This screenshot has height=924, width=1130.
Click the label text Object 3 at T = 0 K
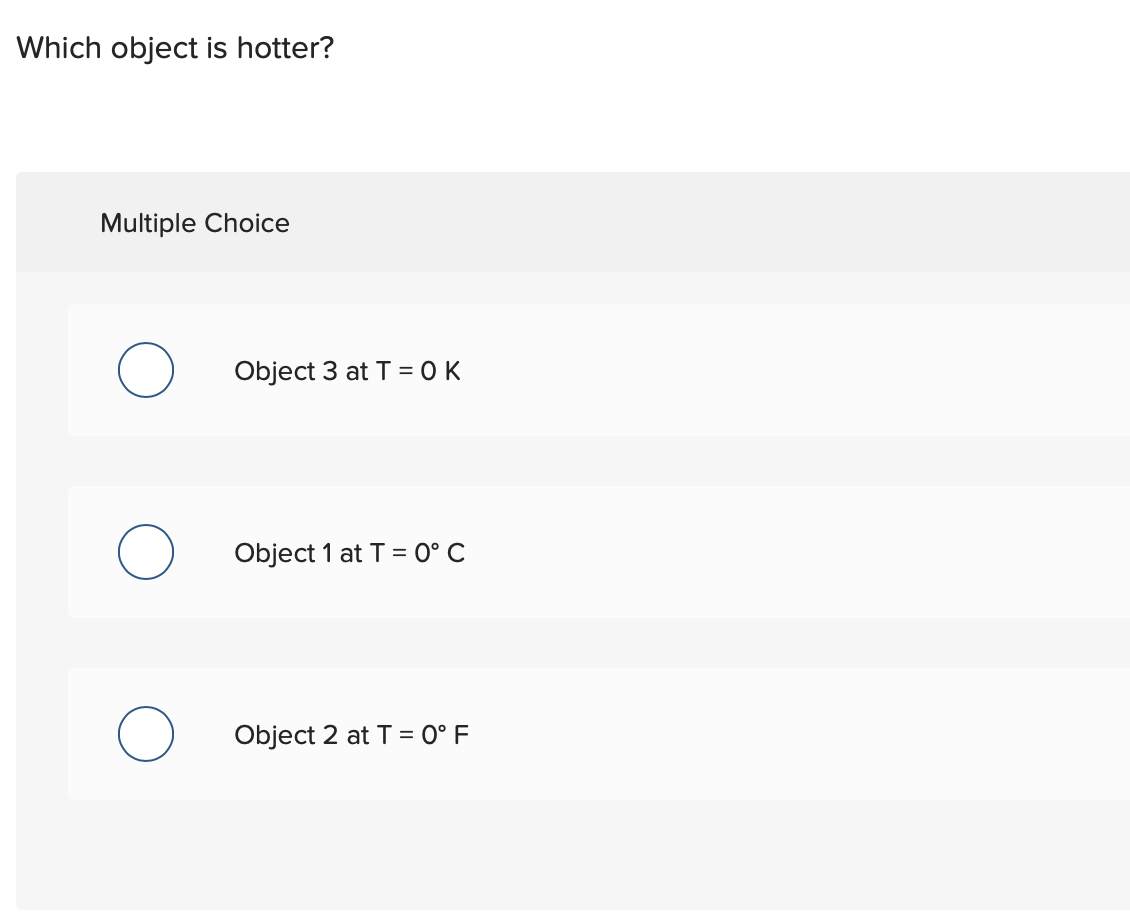pos(347,370)
